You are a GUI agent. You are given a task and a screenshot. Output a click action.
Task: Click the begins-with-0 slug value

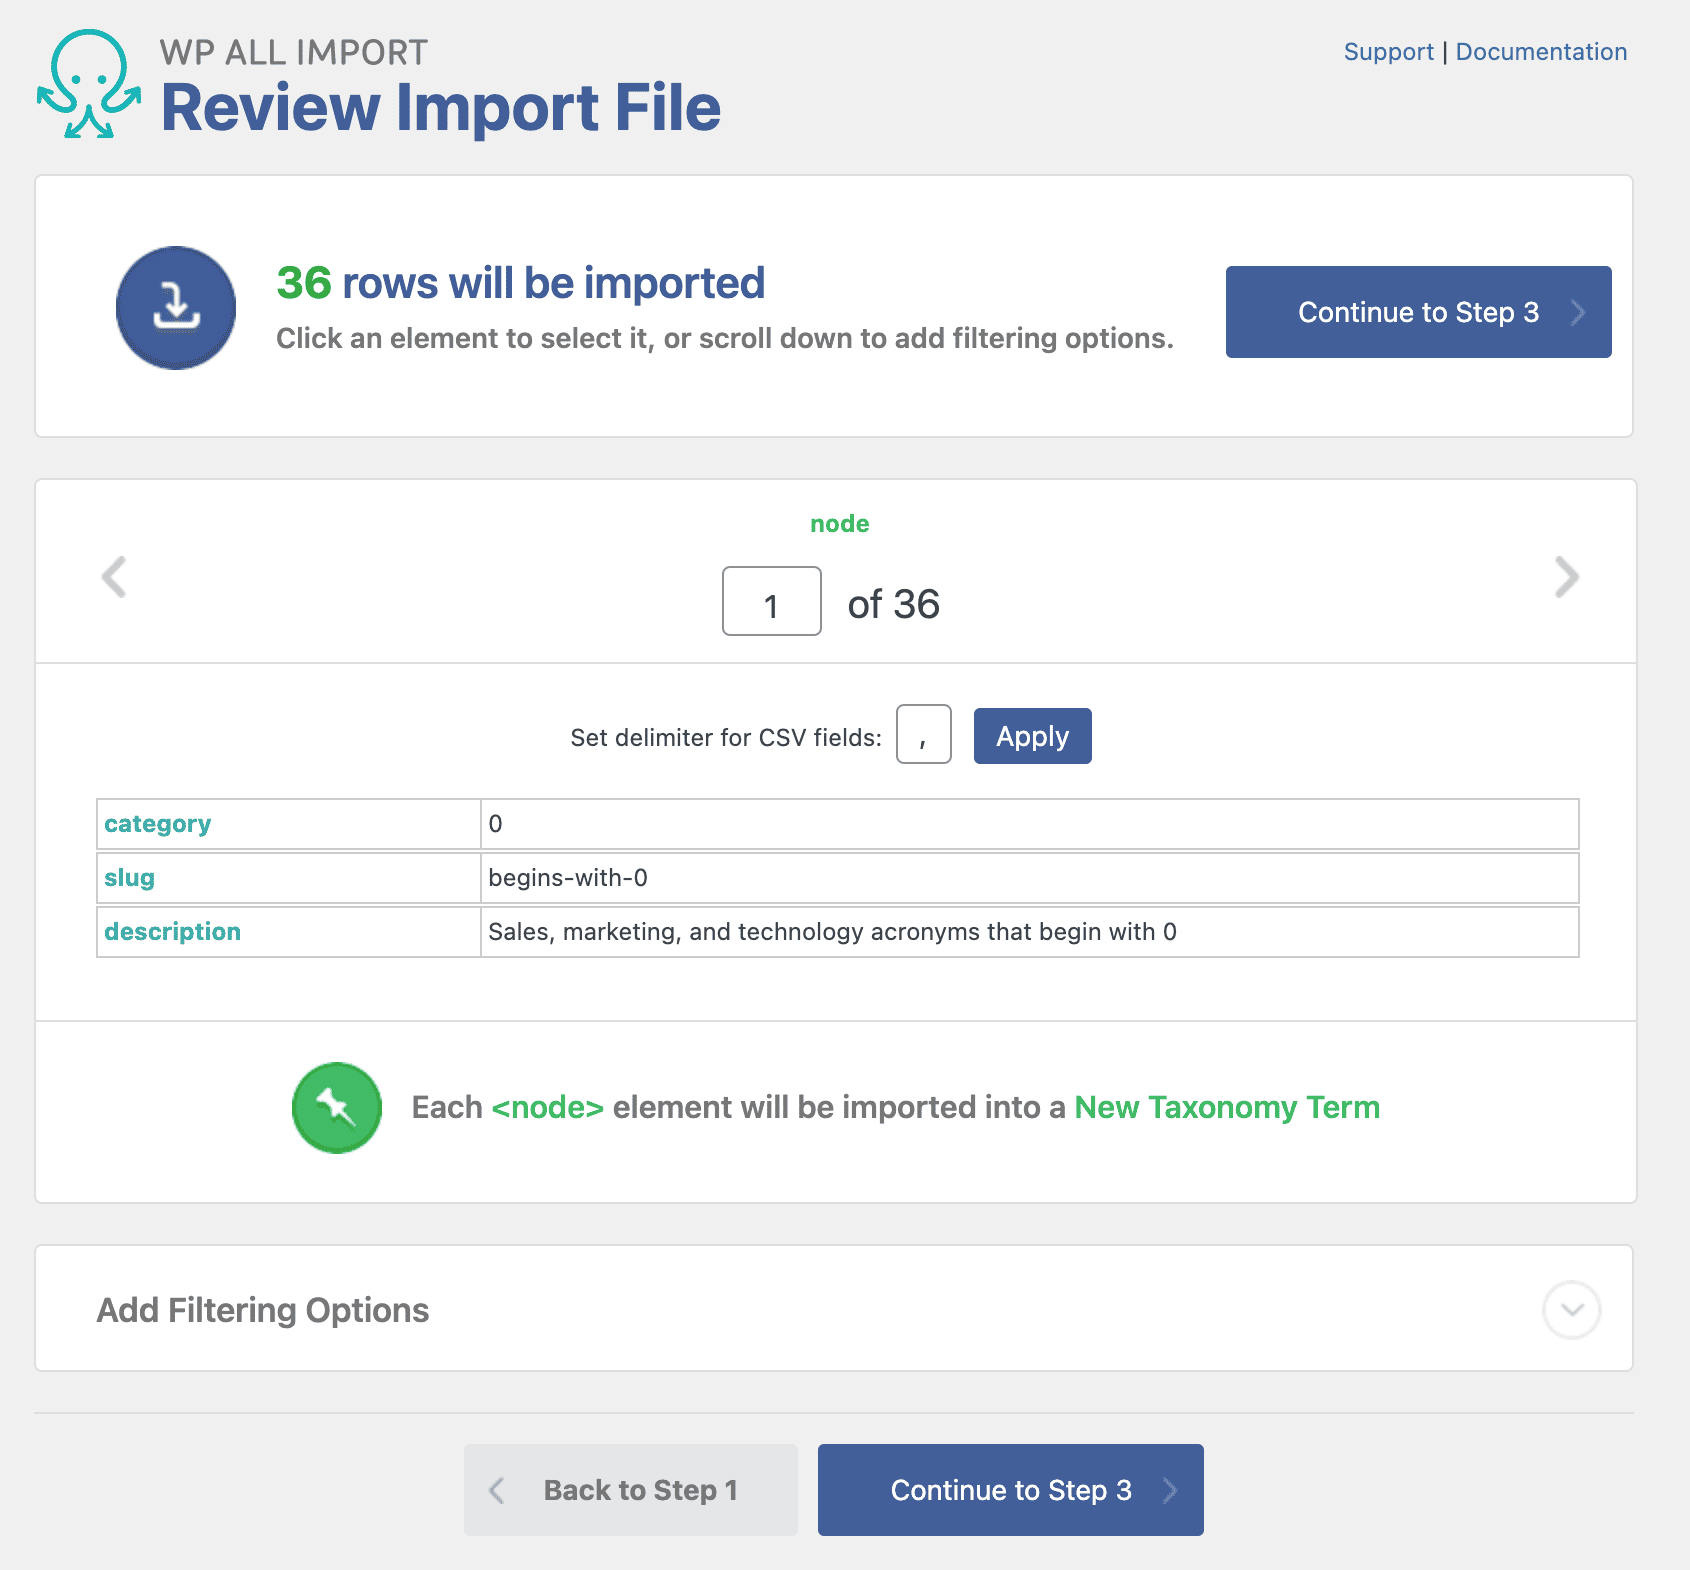click(x=568, y=878)
